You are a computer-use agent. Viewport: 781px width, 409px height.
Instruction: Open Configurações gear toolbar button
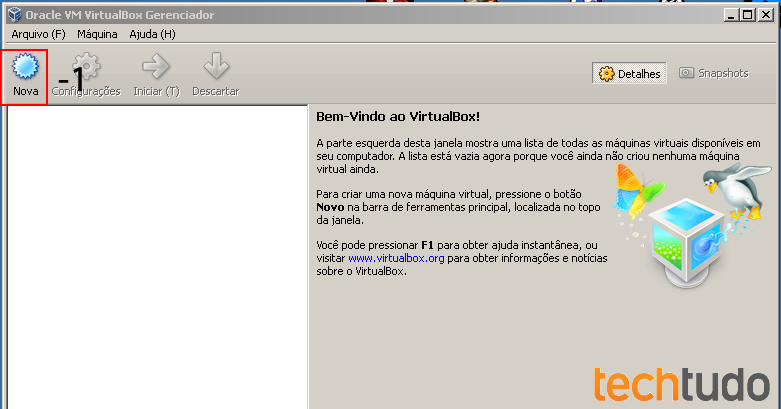(x=86, y=75)
